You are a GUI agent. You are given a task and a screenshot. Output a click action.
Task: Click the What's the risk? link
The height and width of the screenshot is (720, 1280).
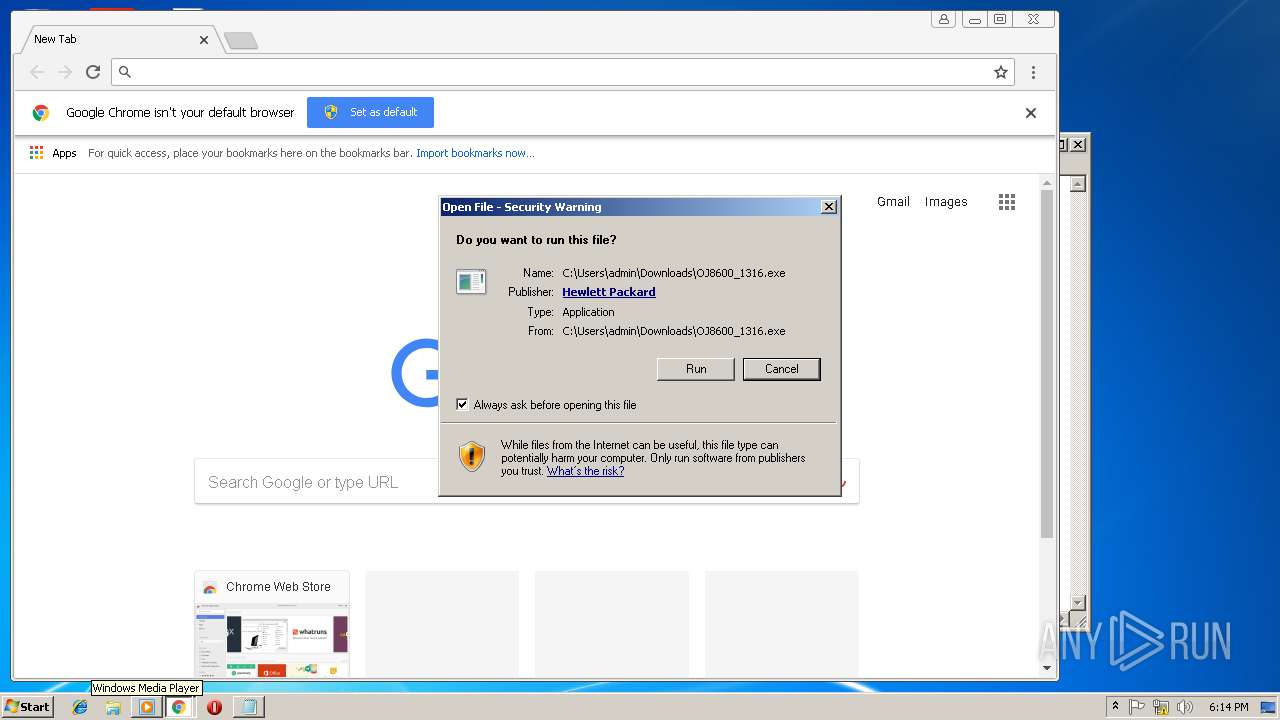tap(585, 471)
